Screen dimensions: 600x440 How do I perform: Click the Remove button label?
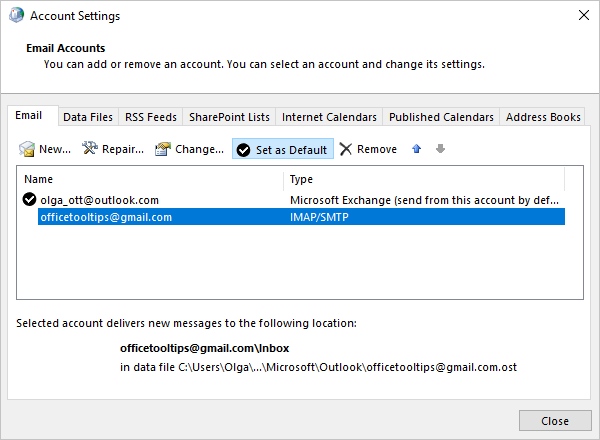[x=377, y=149]
